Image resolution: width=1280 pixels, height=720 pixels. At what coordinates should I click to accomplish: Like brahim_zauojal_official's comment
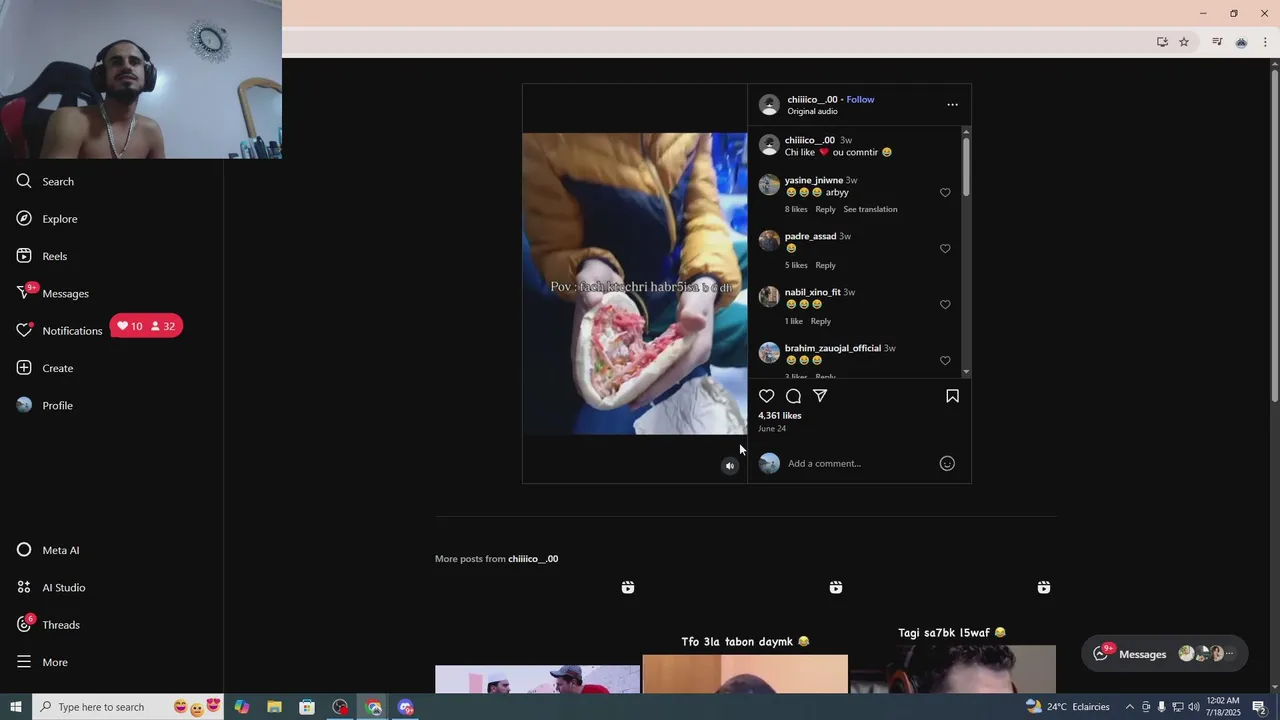click(x=945, y=361)
